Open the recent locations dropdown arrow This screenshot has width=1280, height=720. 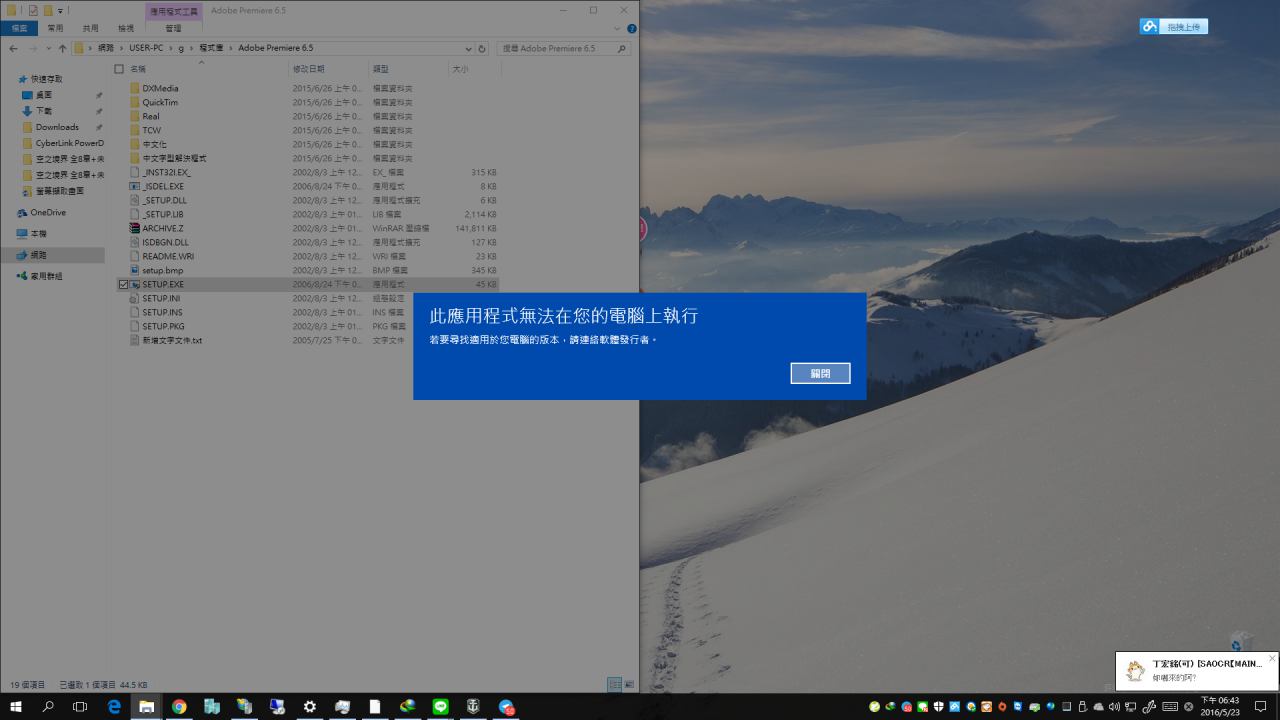(x=49, y=48)
